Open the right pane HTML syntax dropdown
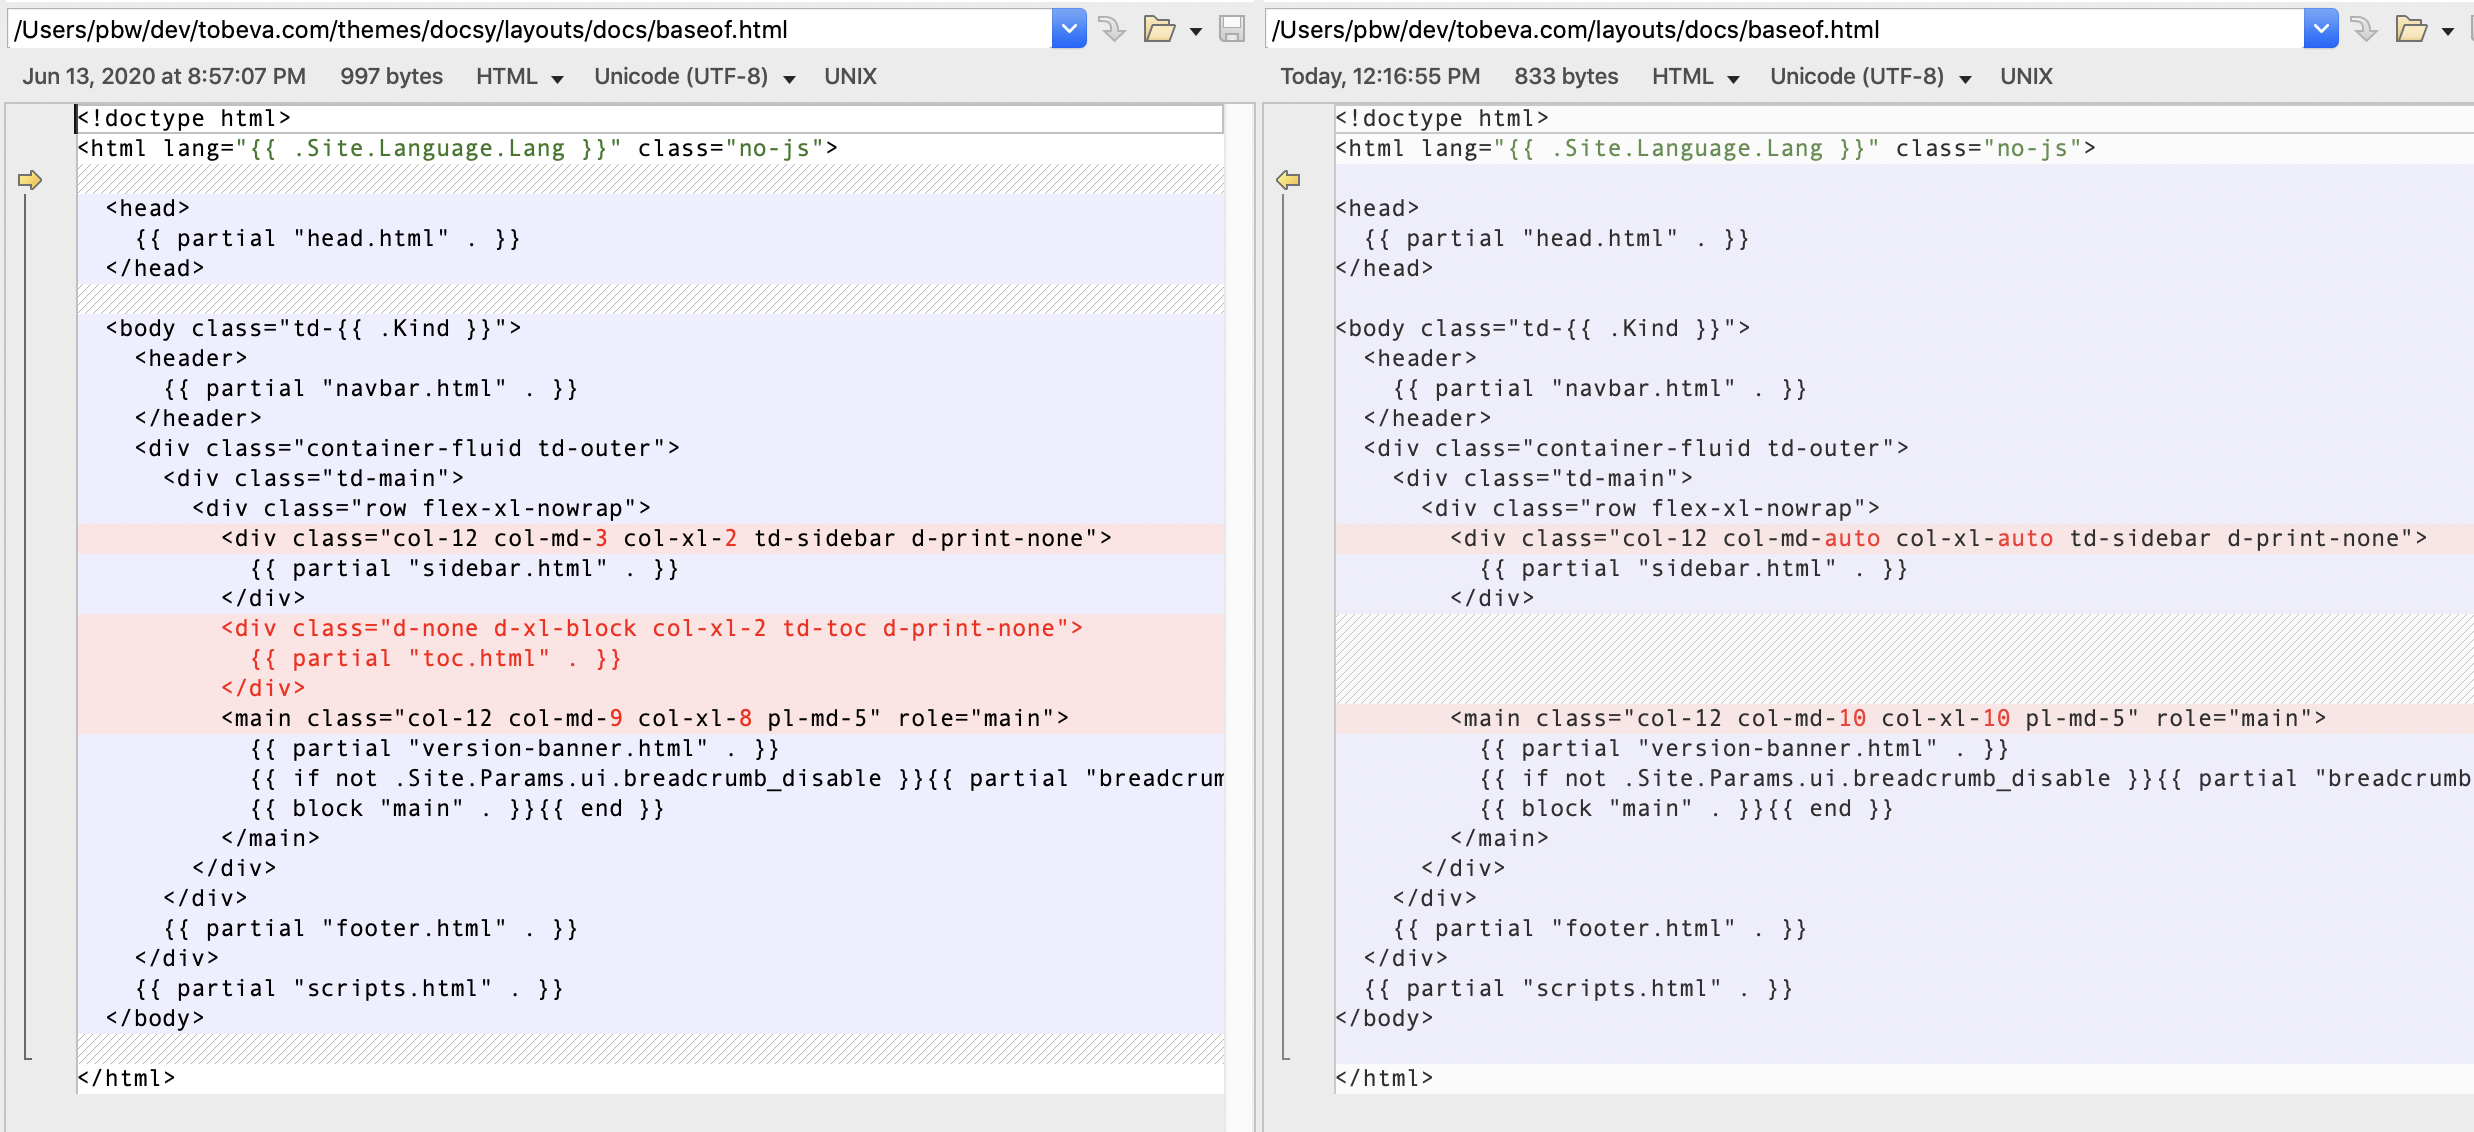Image resolution: width=2474 pixels, height=1132 pixels. pyautogui.click(x=1696, y=77)
